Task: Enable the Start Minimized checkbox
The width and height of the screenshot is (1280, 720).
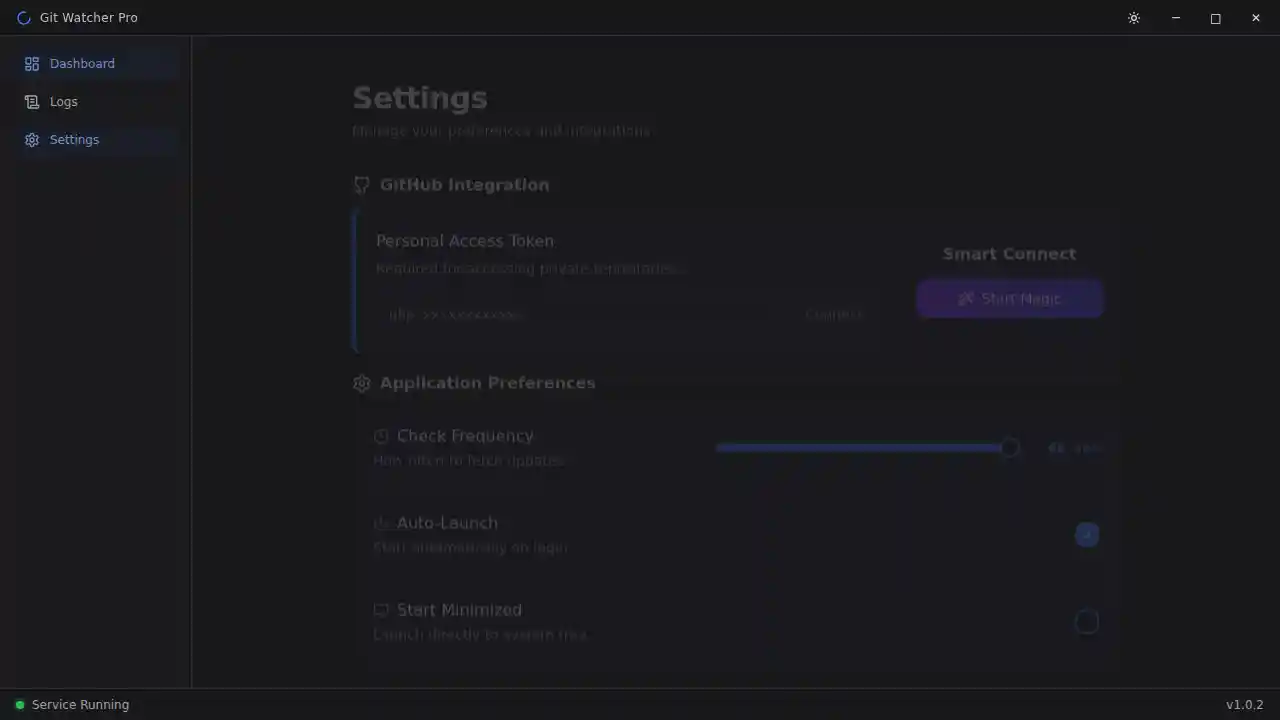Action: 1086,622
